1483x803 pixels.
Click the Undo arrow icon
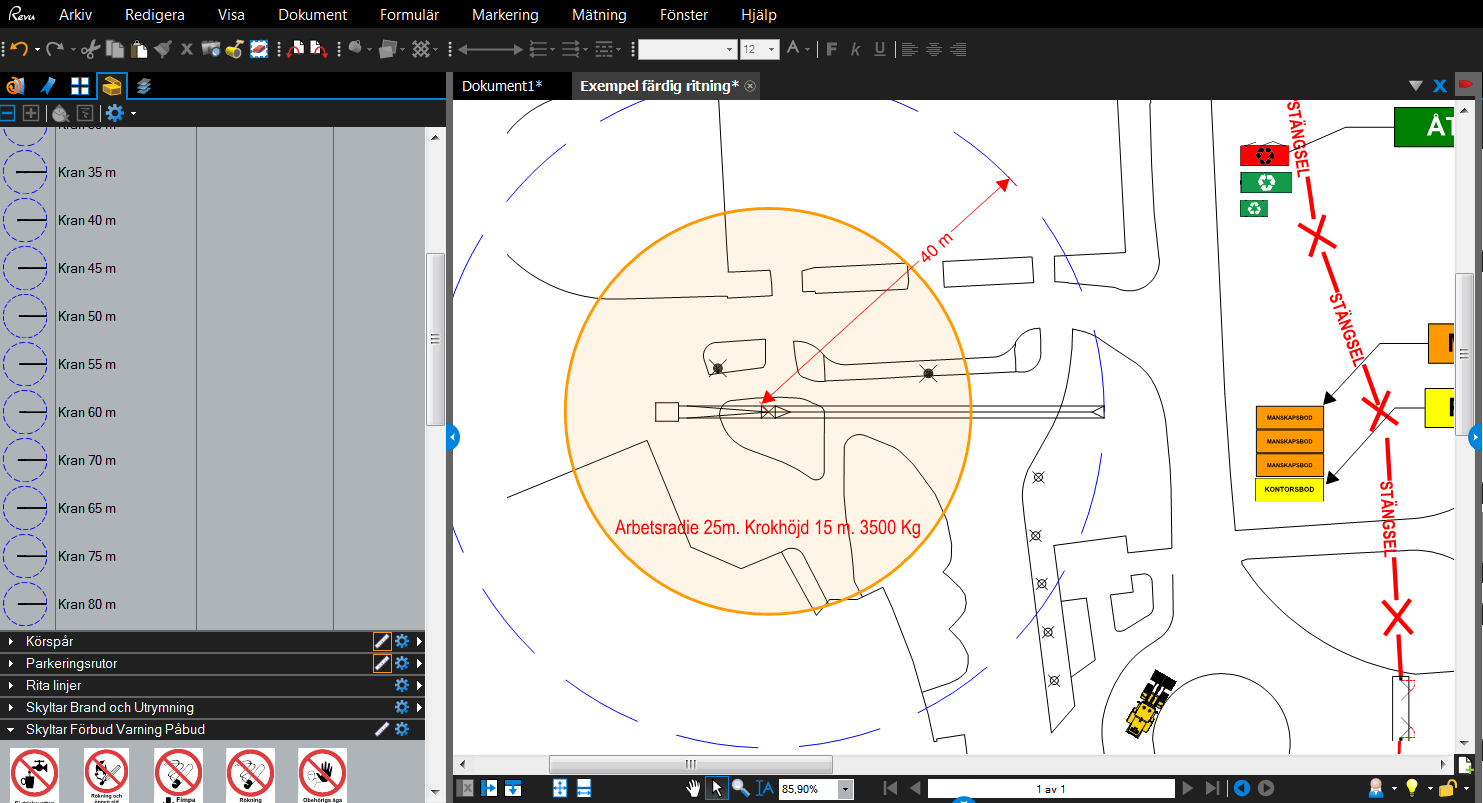tap(19, 49)
